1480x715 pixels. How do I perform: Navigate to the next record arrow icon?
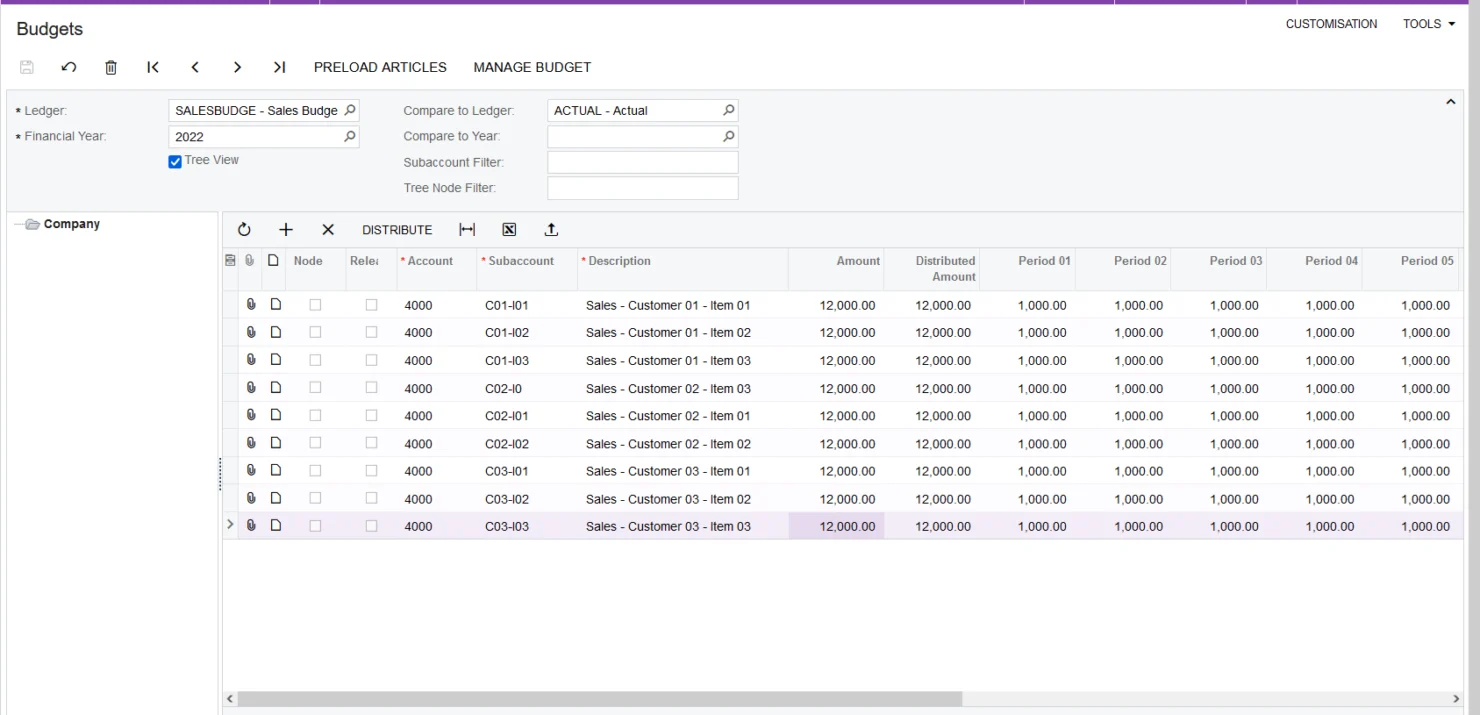237,67
